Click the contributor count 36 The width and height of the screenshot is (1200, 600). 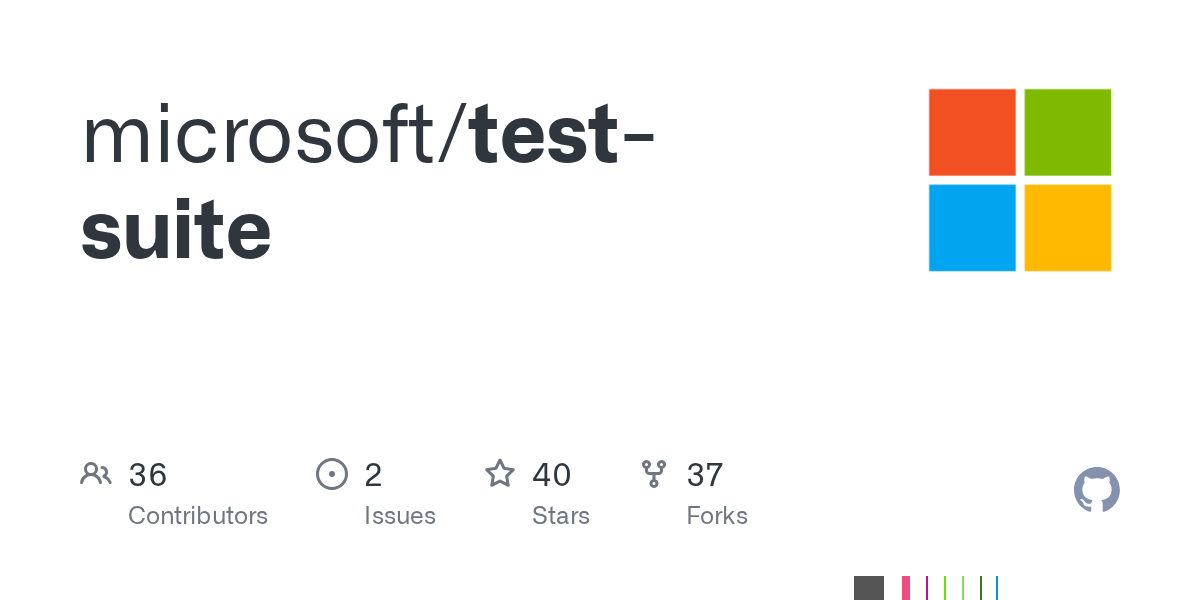[148, 475]
